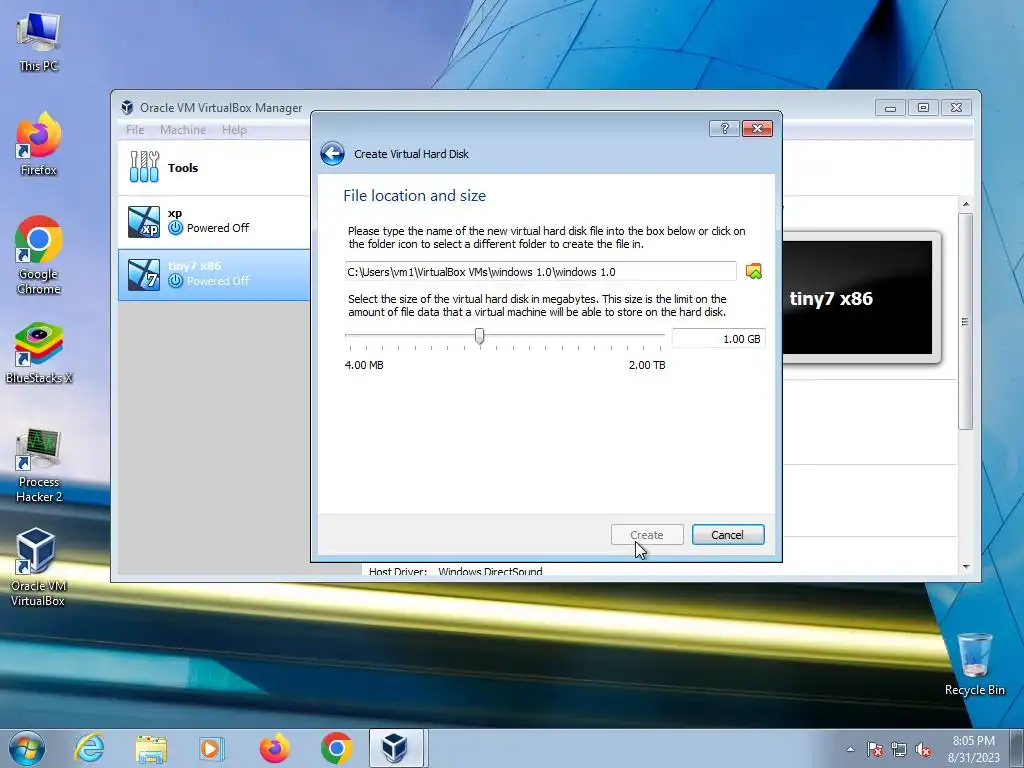Open This PC desktop icon
This screenshot has height=768, width=1024.
[x=39, y=42]
